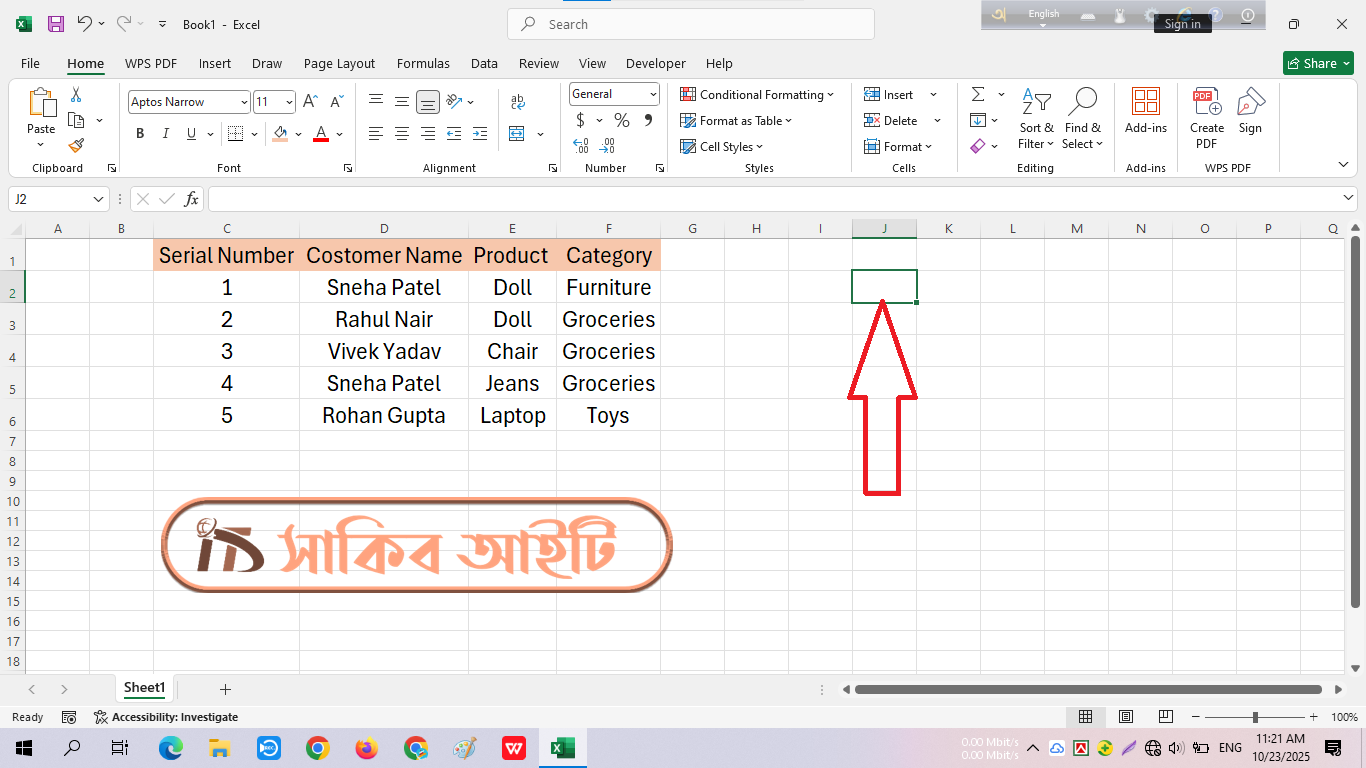
Task: Click the Insert Function fx icon
Action: 191,199
